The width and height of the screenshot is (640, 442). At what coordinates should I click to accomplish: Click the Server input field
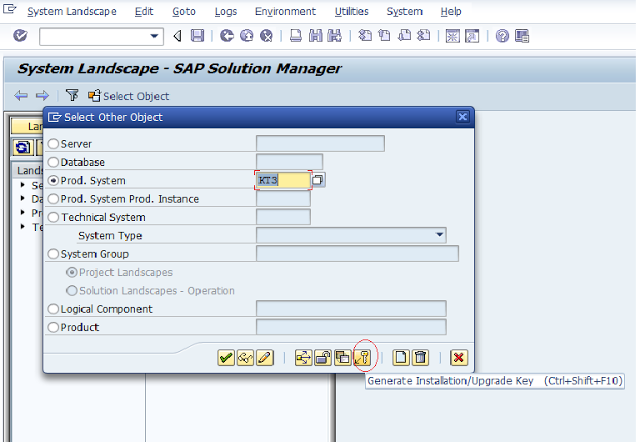[x=320, y=143]
